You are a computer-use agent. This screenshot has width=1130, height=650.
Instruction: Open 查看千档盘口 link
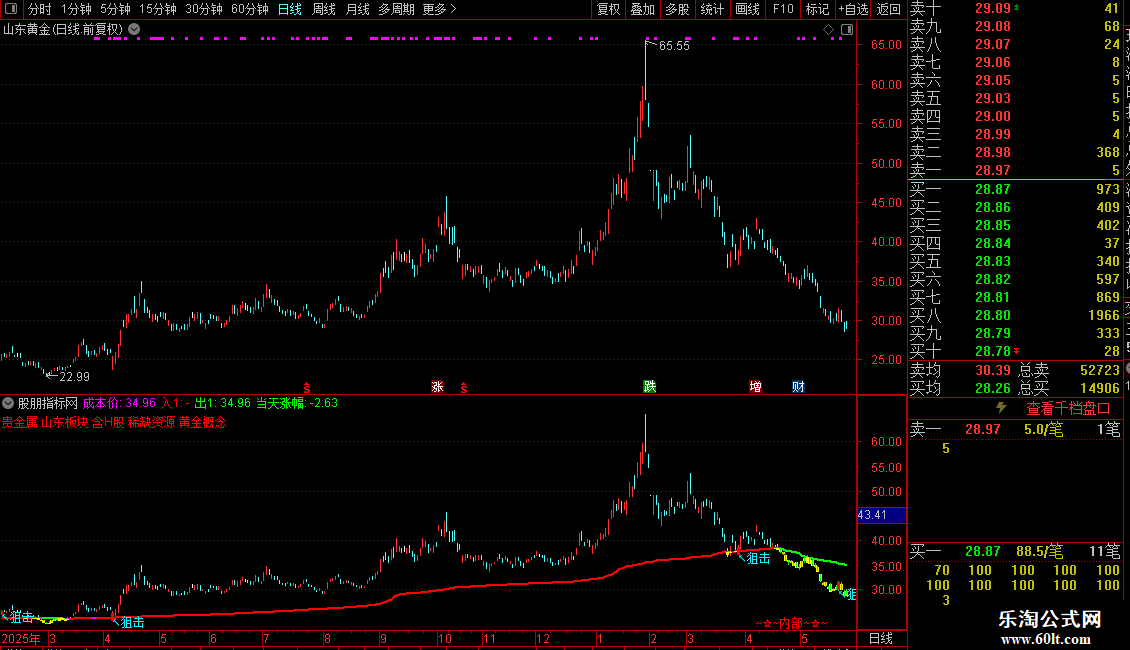tap(1068, 409)
